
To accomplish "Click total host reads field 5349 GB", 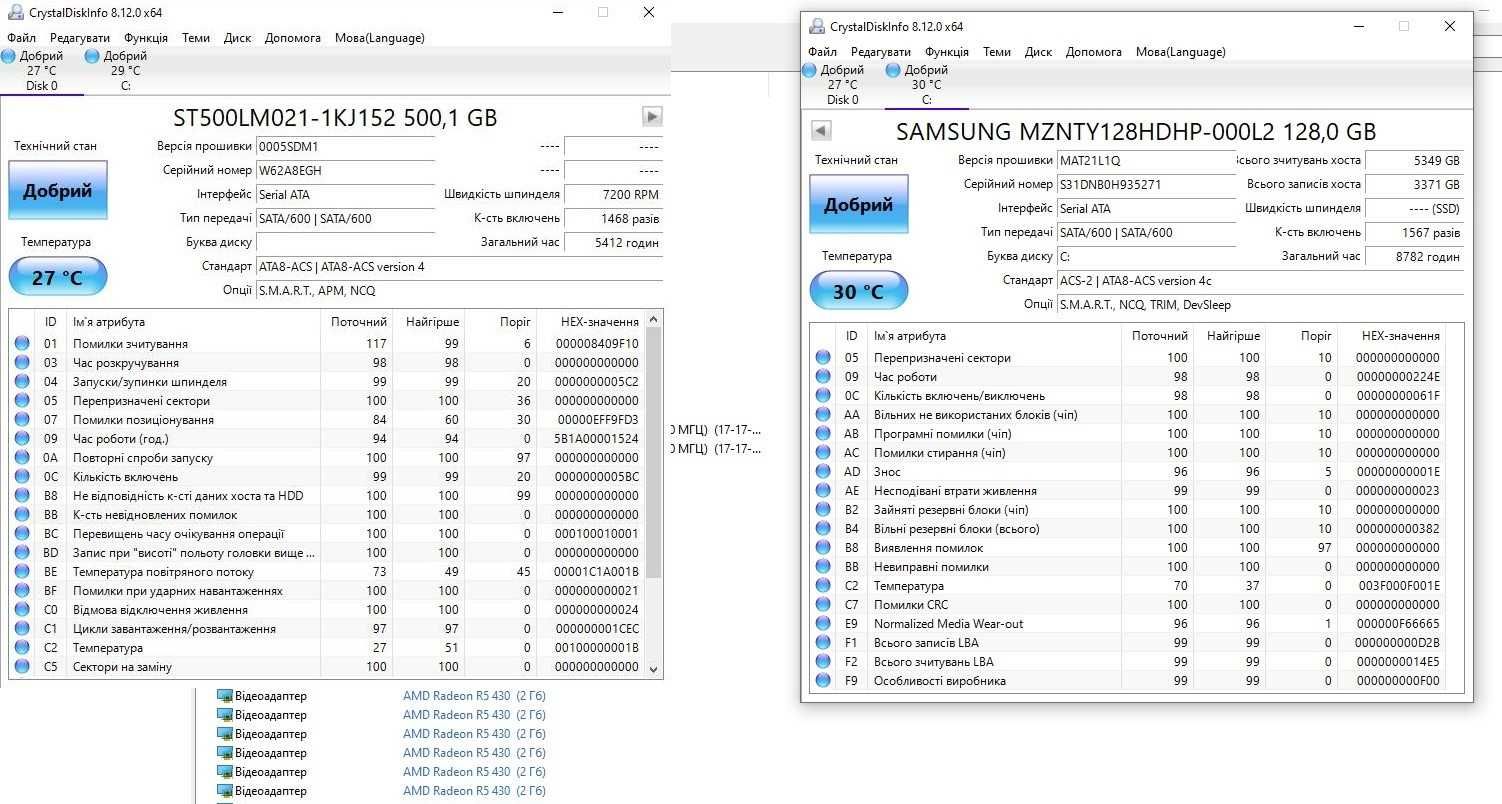I will (1414, 161).
